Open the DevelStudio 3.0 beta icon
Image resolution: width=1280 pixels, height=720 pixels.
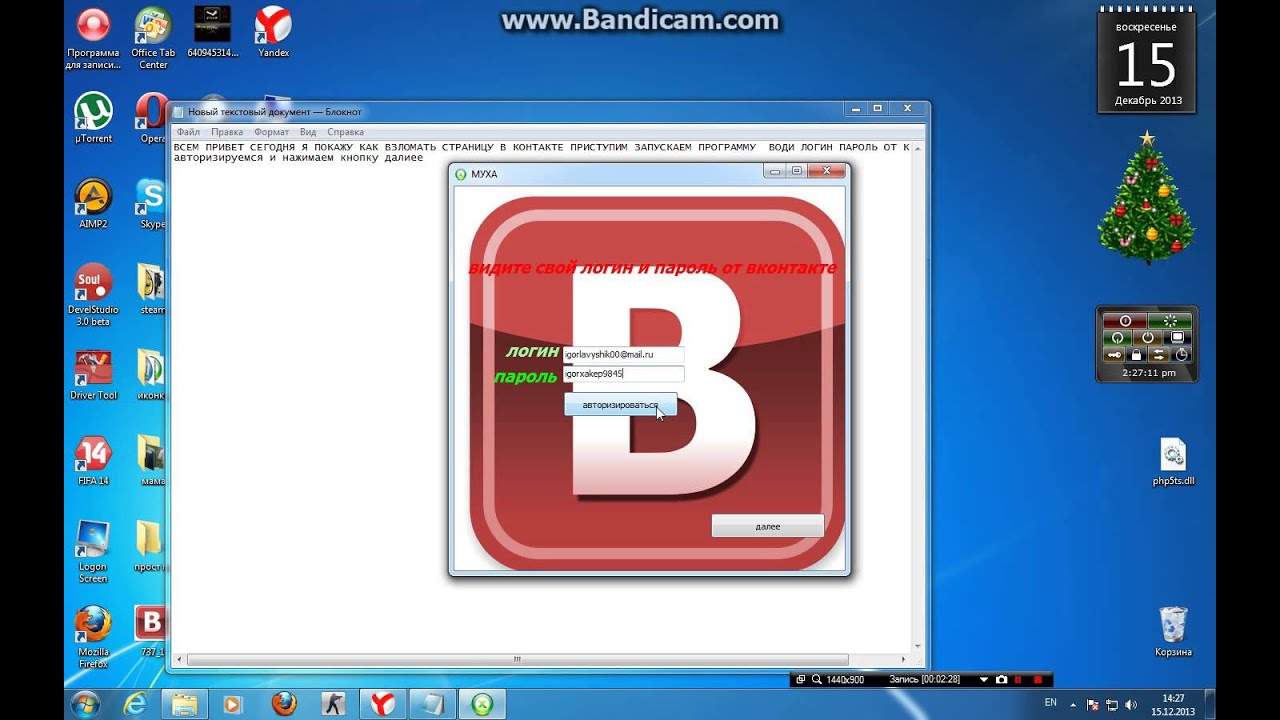pyautogui.click(x=93, y=295)
